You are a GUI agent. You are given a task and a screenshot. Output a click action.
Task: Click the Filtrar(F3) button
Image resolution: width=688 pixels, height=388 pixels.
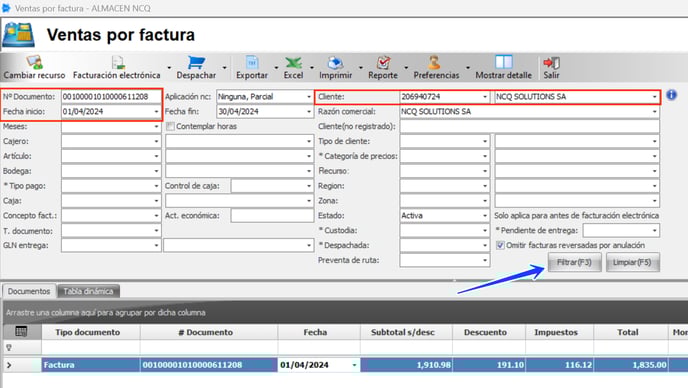[x=574, y=262]
